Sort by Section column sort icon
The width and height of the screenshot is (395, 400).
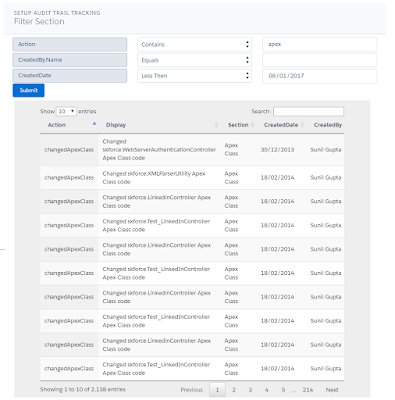click(252, 125)
